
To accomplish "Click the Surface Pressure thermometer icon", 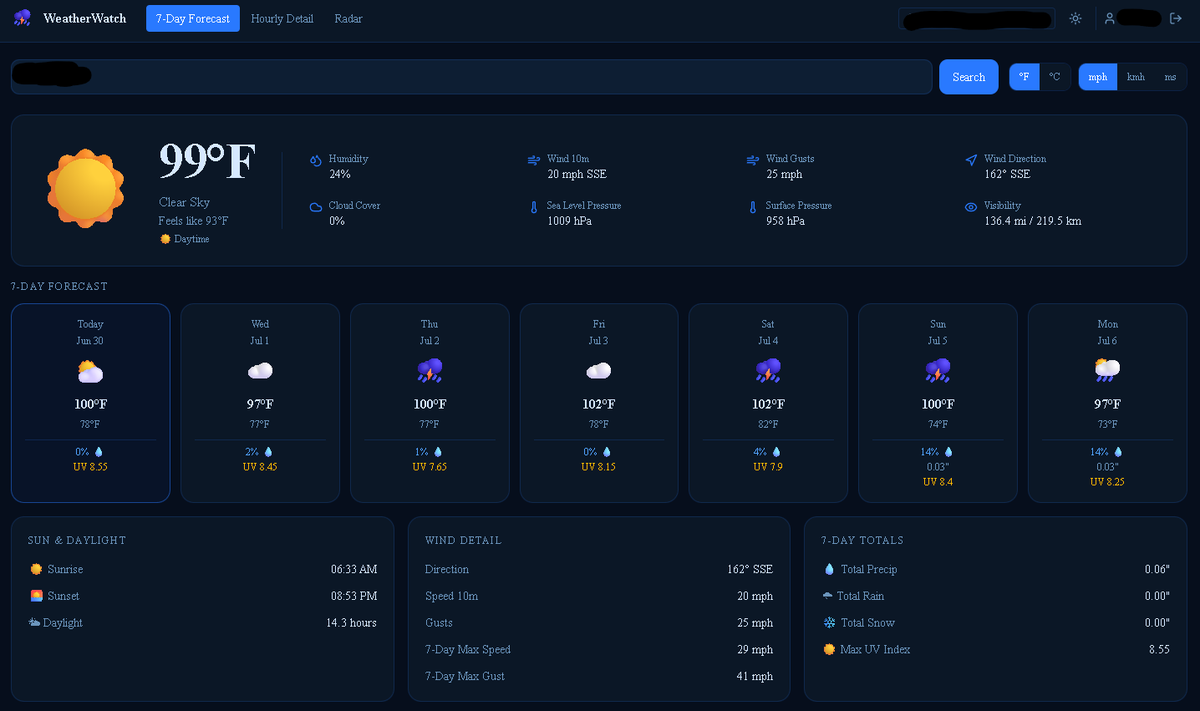I will 752,207.
